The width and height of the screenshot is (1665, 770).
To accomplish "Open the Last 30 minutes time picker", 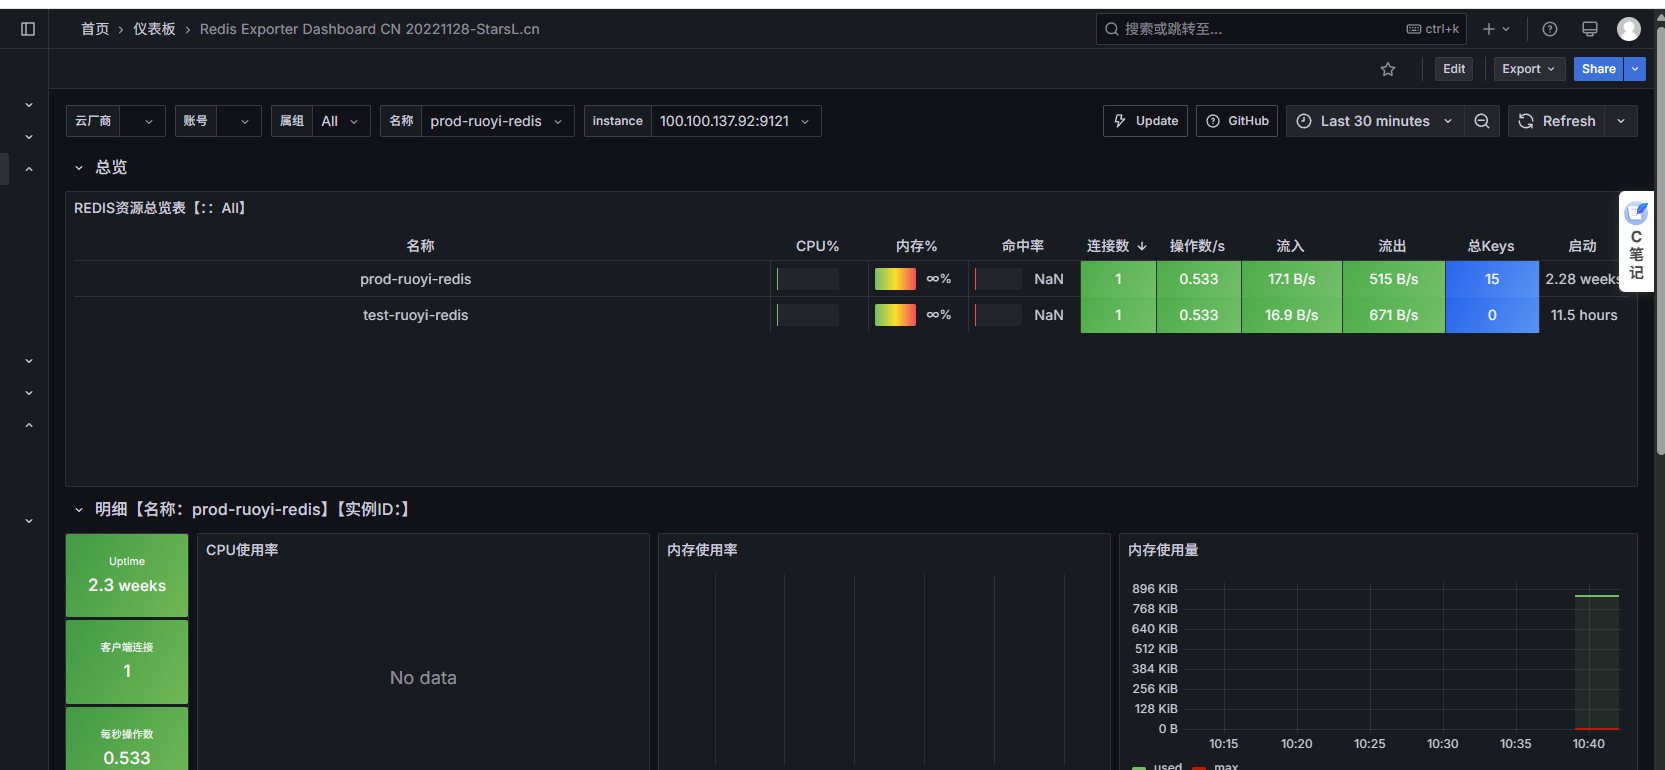I will pos(1375,121).
